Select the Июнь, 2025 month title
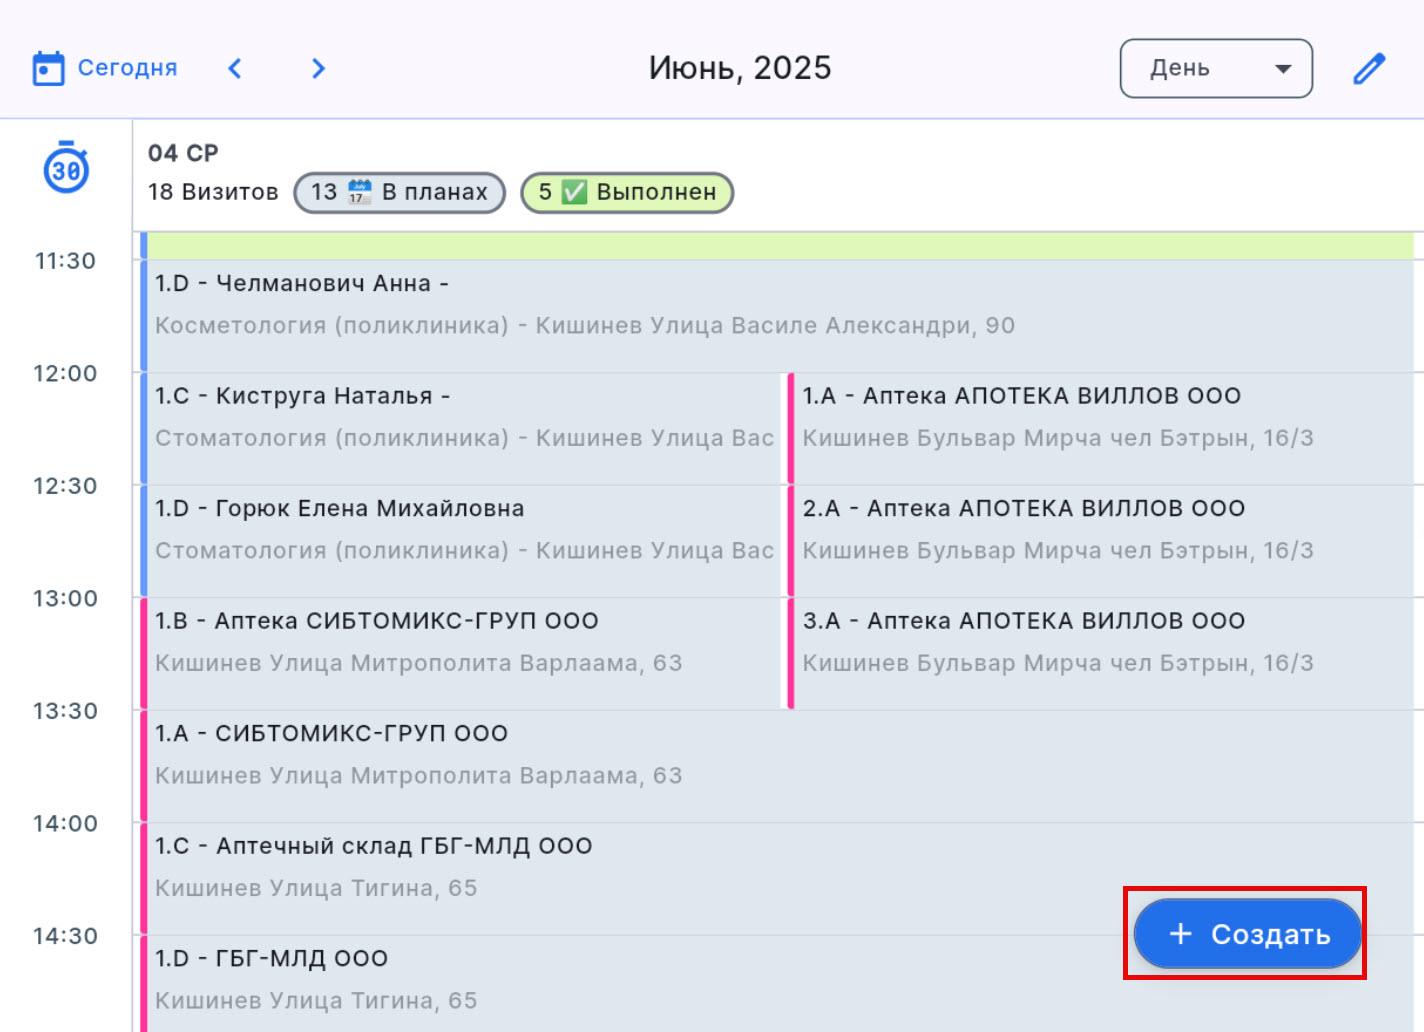Screen dimensions: 1424x1032 [740, 67]
